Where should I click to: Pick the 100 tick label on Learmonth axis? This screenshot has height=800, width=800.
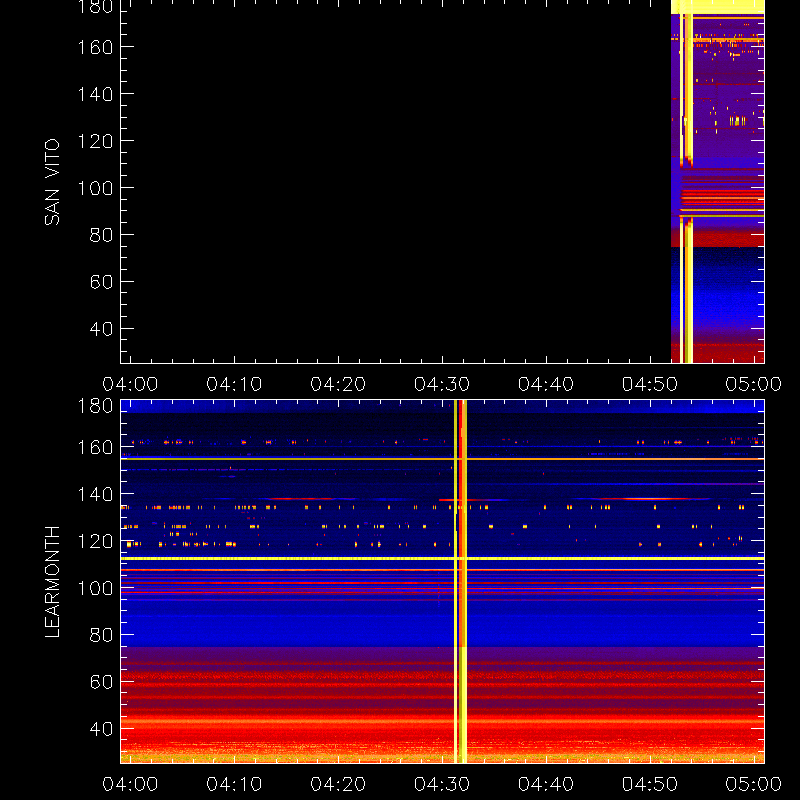click(x=95, y=588)
